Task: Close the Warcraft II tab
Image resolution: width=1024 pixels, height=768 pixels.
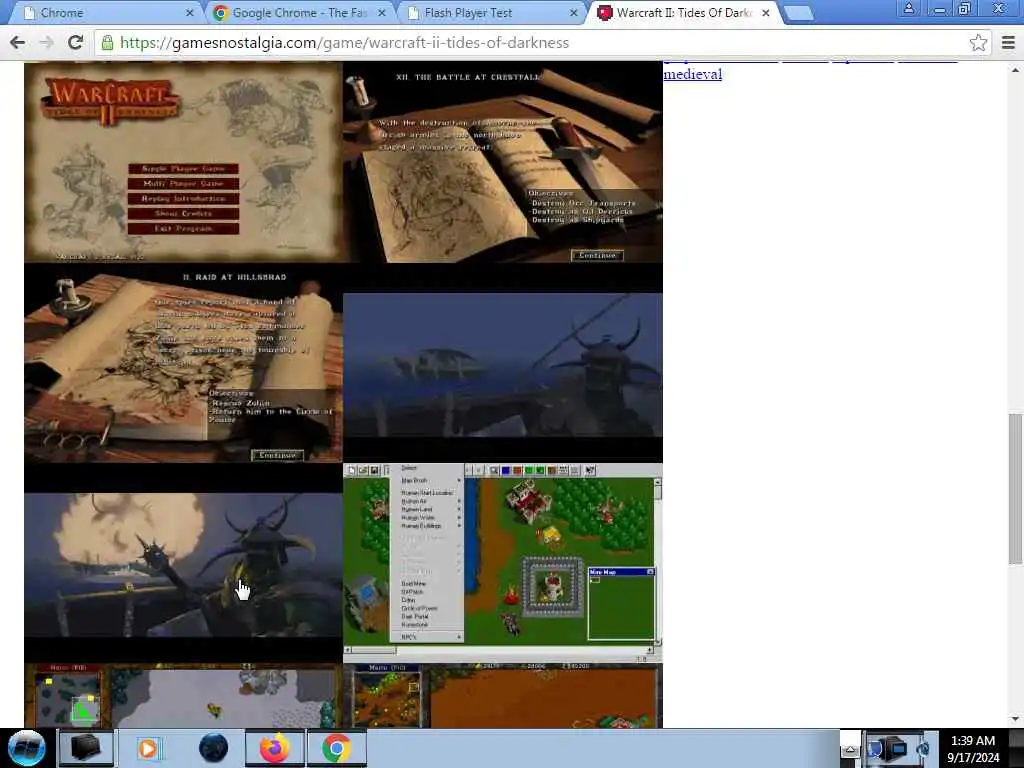Action: point(765,13)
